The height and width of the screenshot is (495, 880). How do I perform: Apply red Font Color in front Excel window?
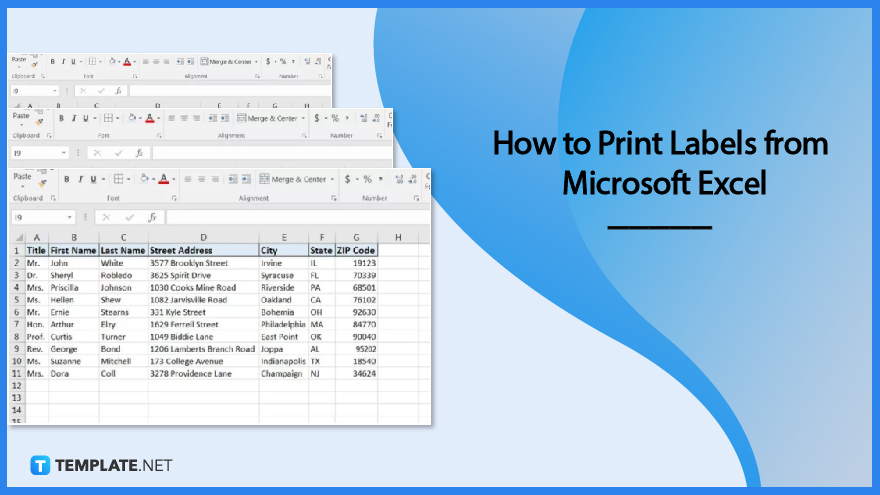[163, 179]
